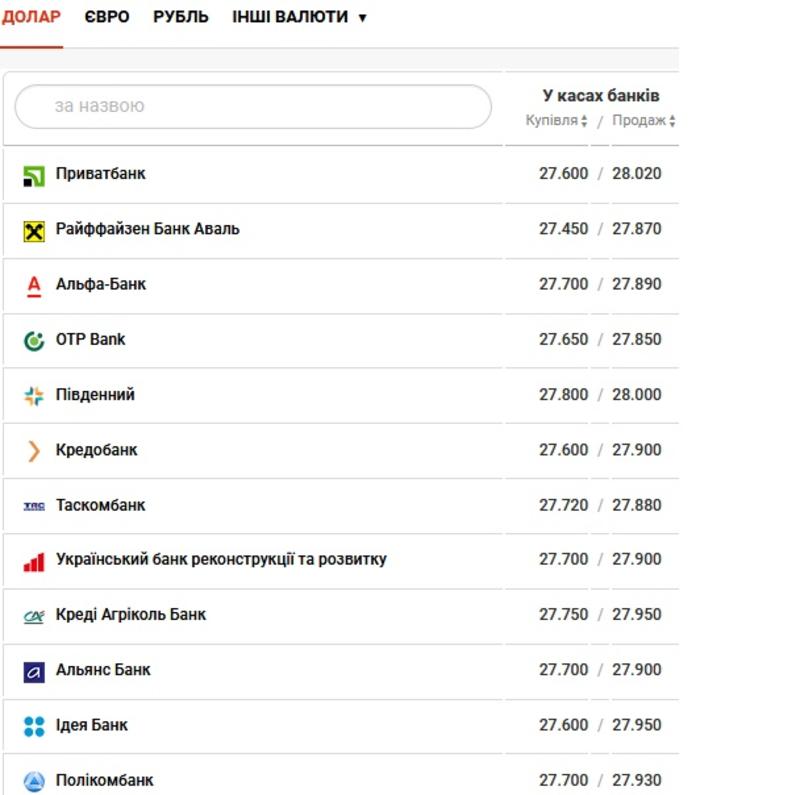This screenshot has height=795, width=800.
Task: Switch to the РУБЛЬ tab
Action: tap(181, 17)
